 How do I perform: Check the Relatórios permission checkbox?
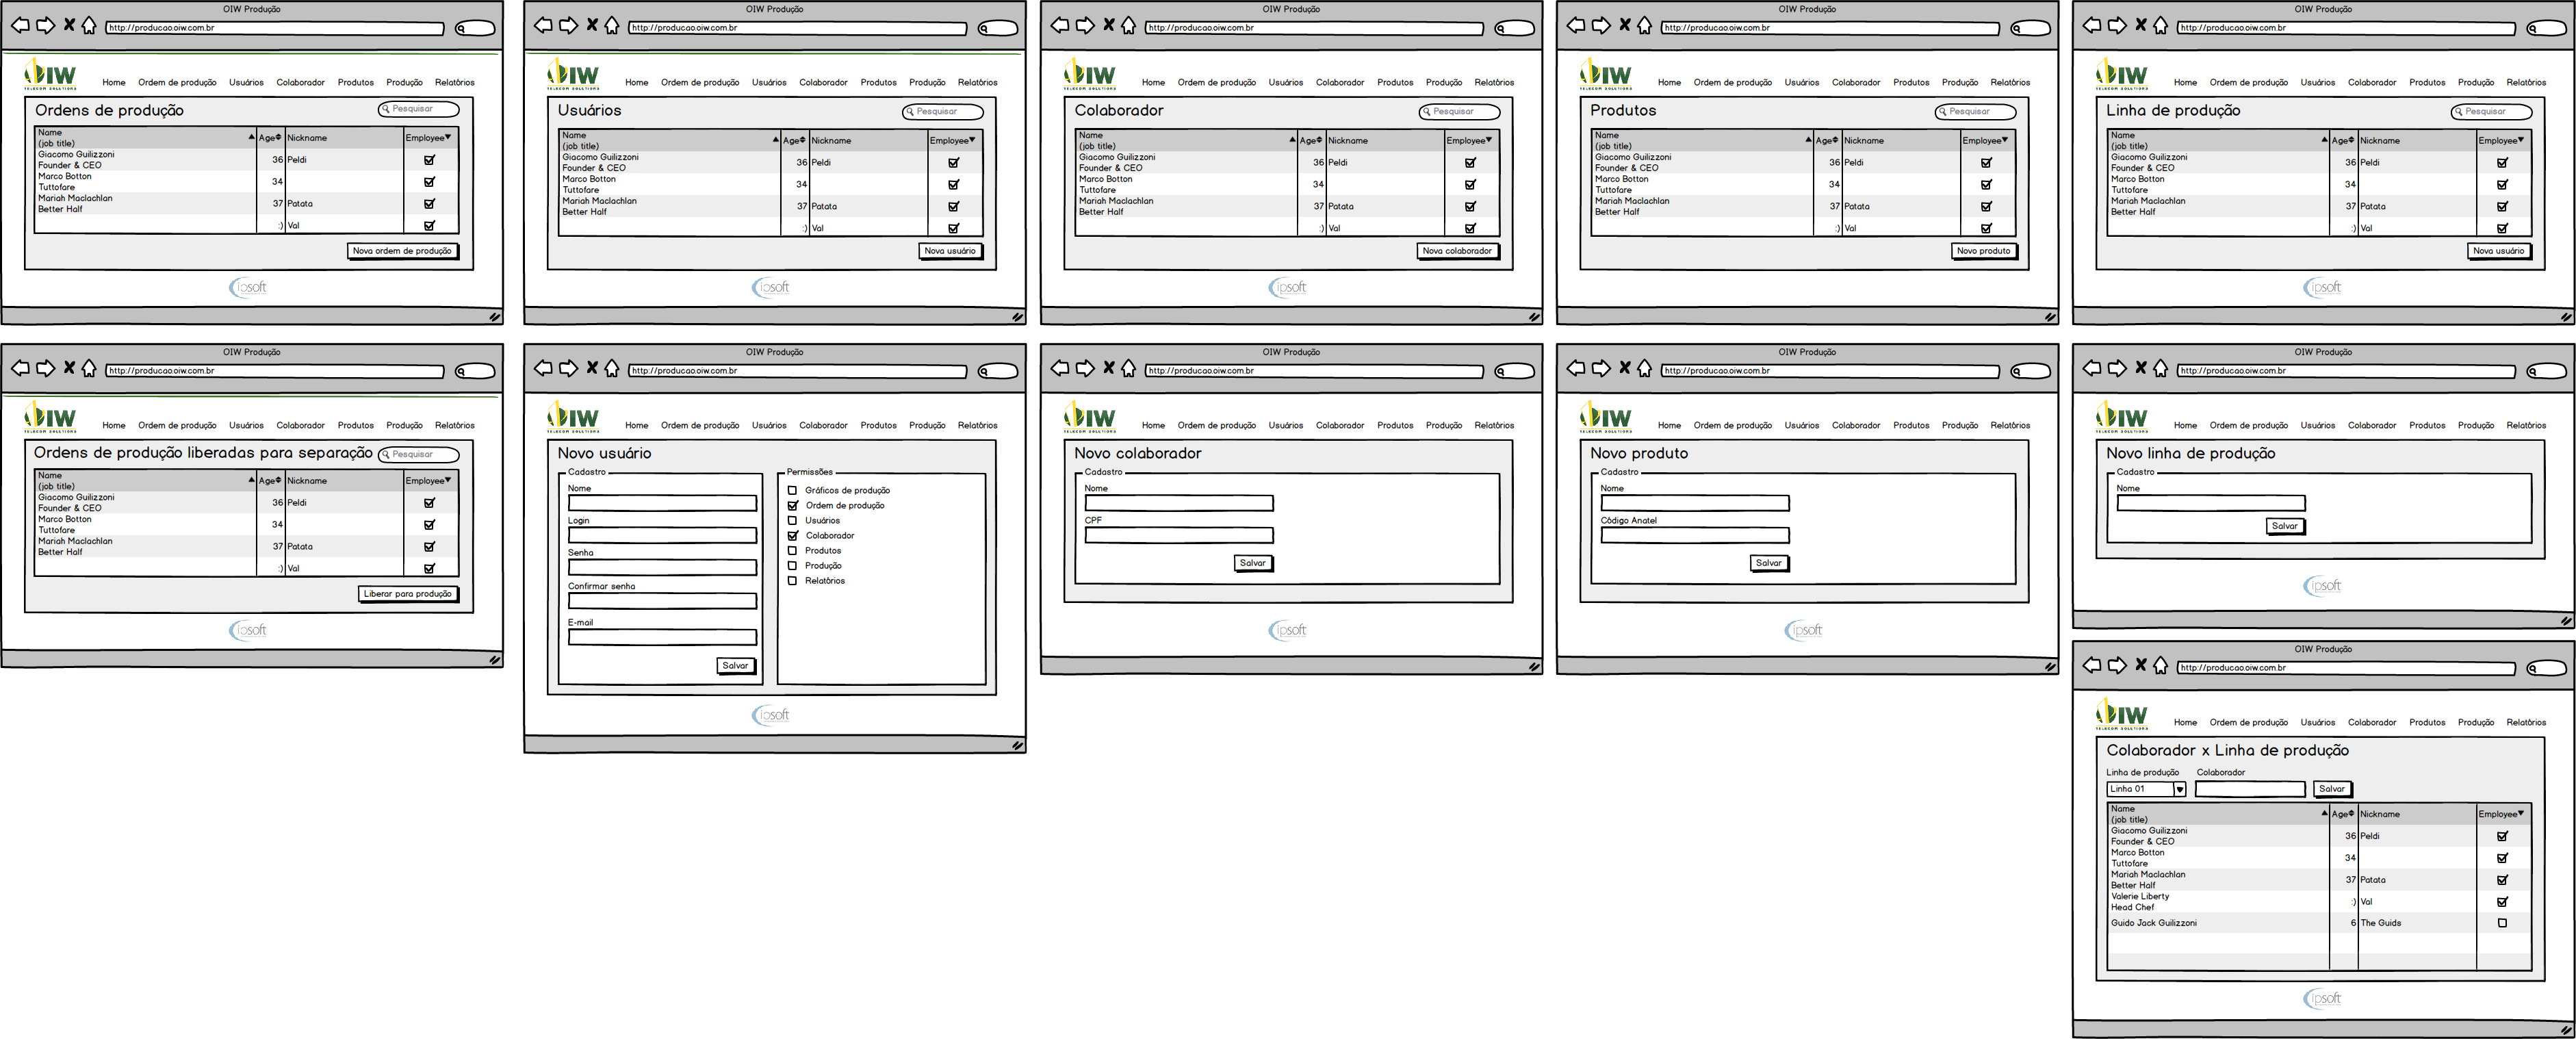pyautogui.click(x=793, y=581)
